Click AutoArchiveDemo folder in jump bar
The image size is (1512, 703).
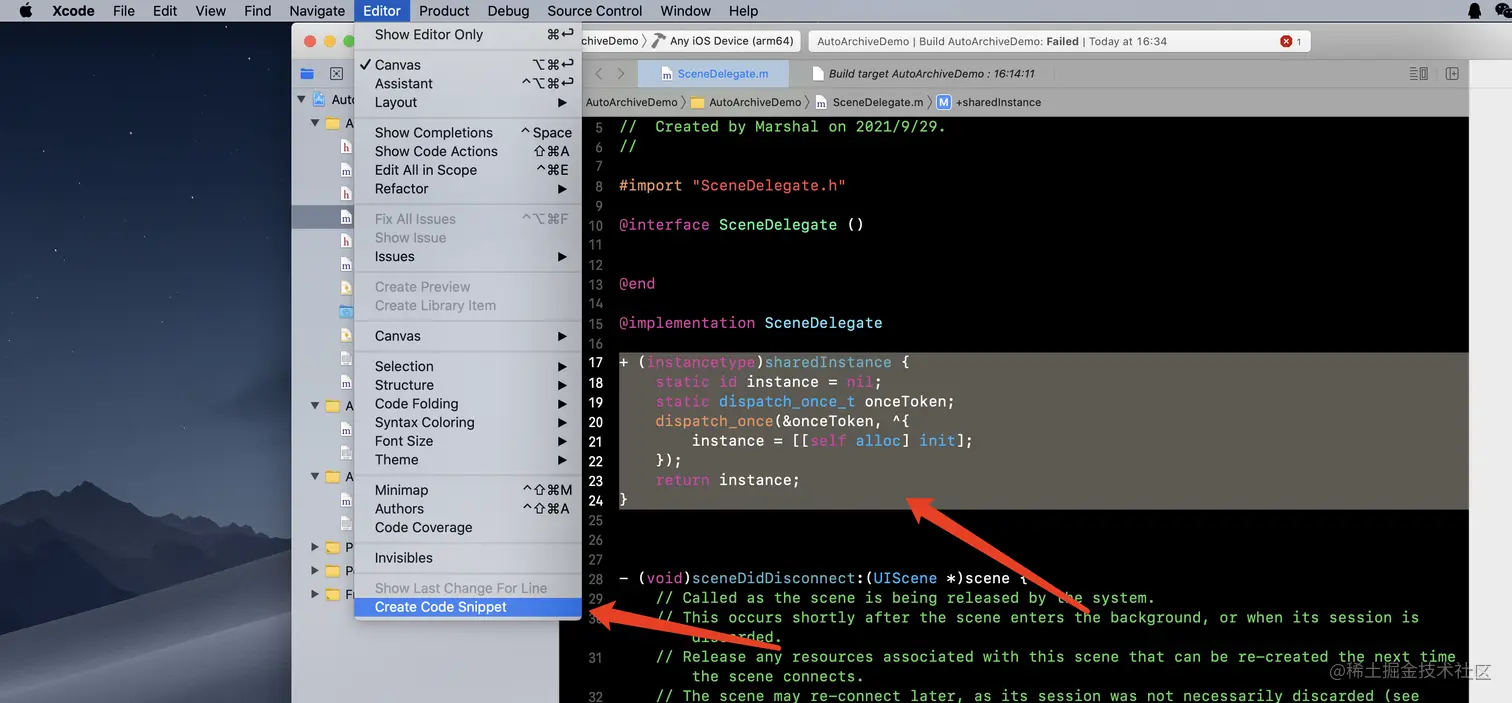point(746,102)
